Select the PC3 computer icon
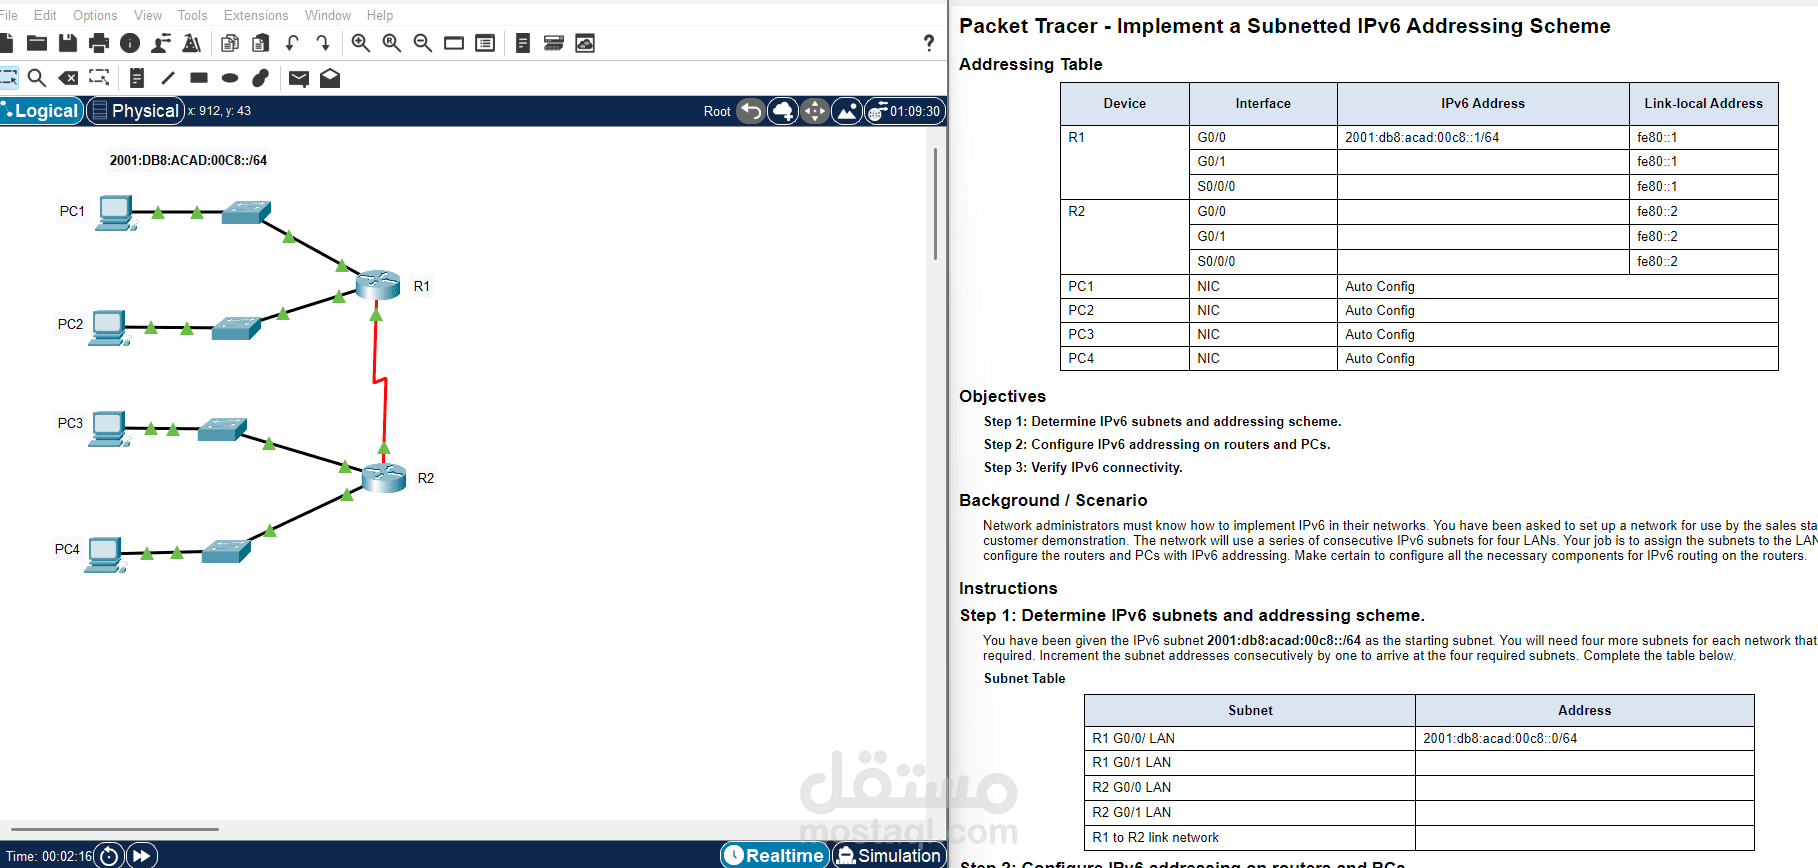 pyautogui.click(x=109, y=428)
